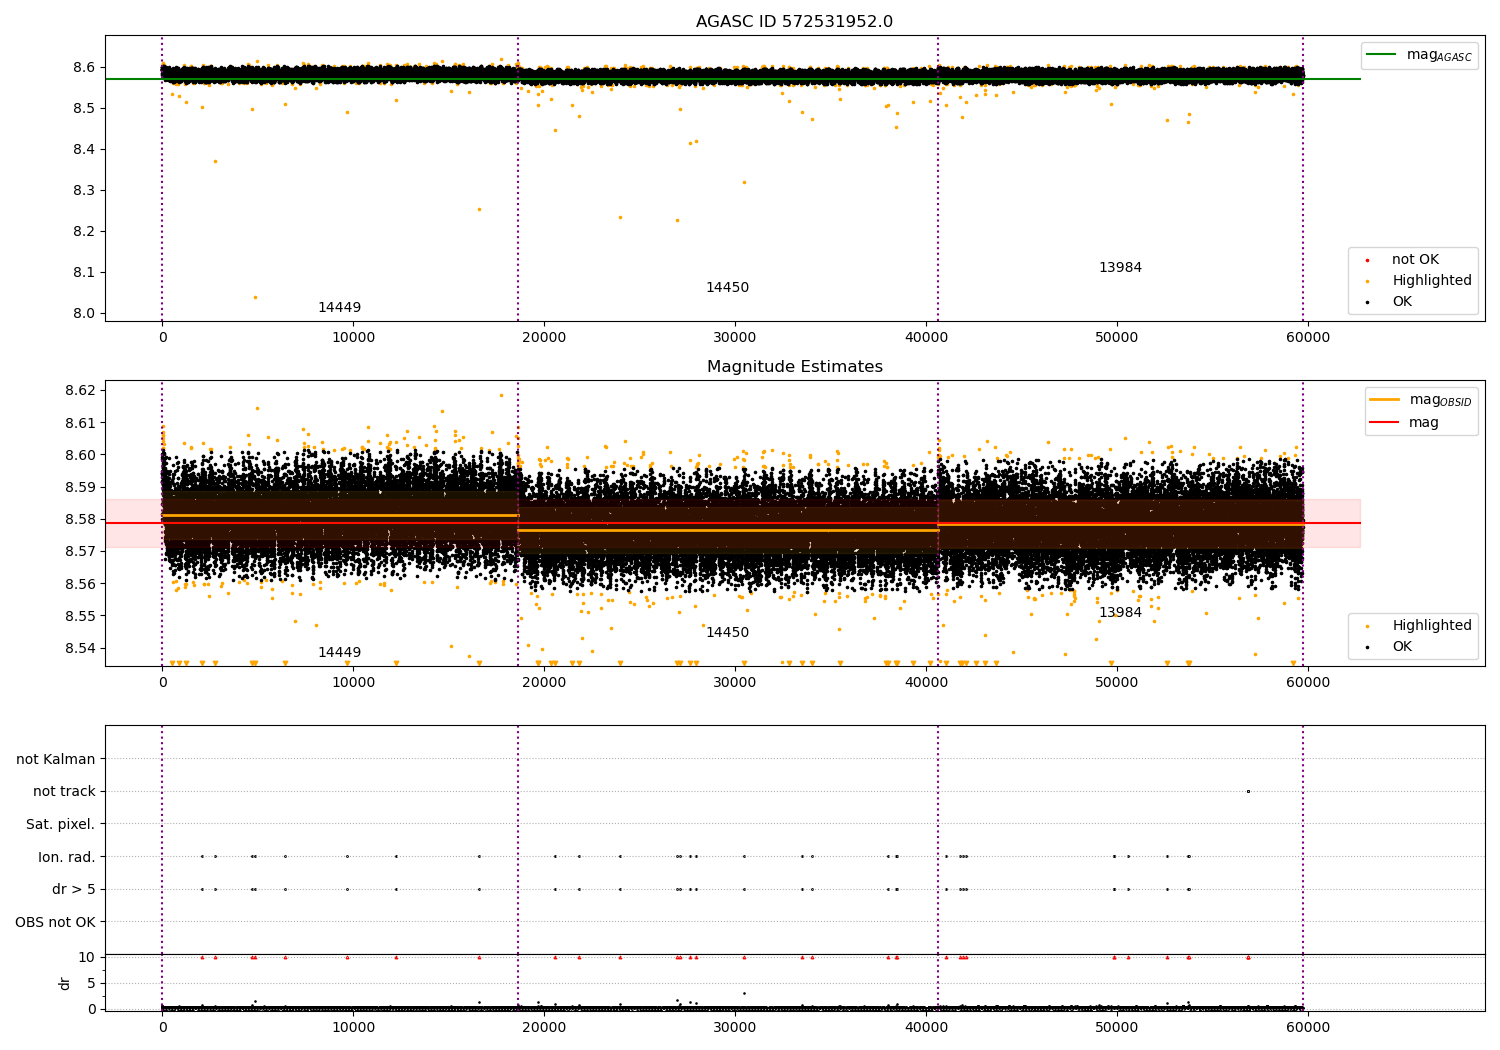This screenshot has height=1050, width=1500.
Task: Click the 'dr' y-axis label in bottom plot
Action: [65, 983]
